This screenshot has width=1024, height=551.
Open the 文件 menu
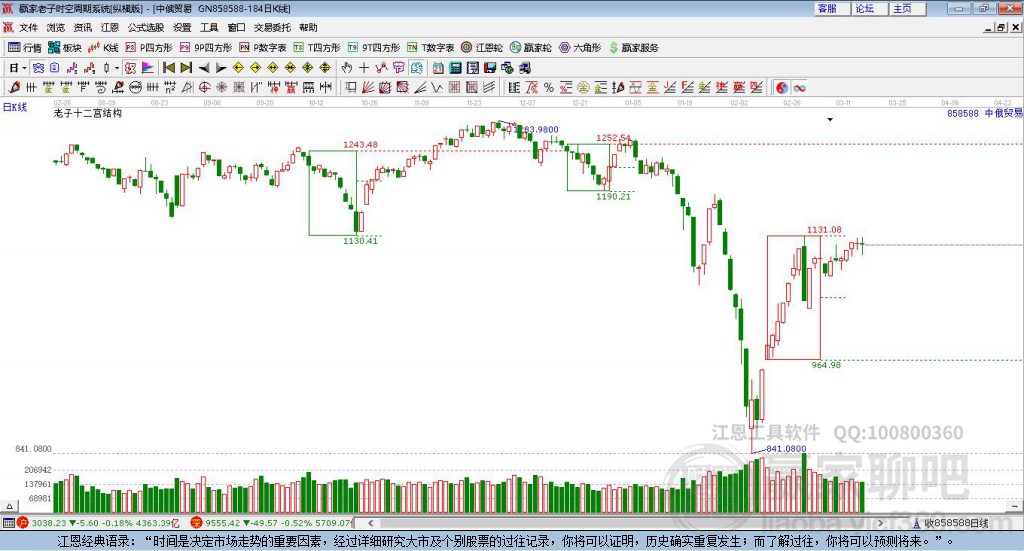click(28, 27)
